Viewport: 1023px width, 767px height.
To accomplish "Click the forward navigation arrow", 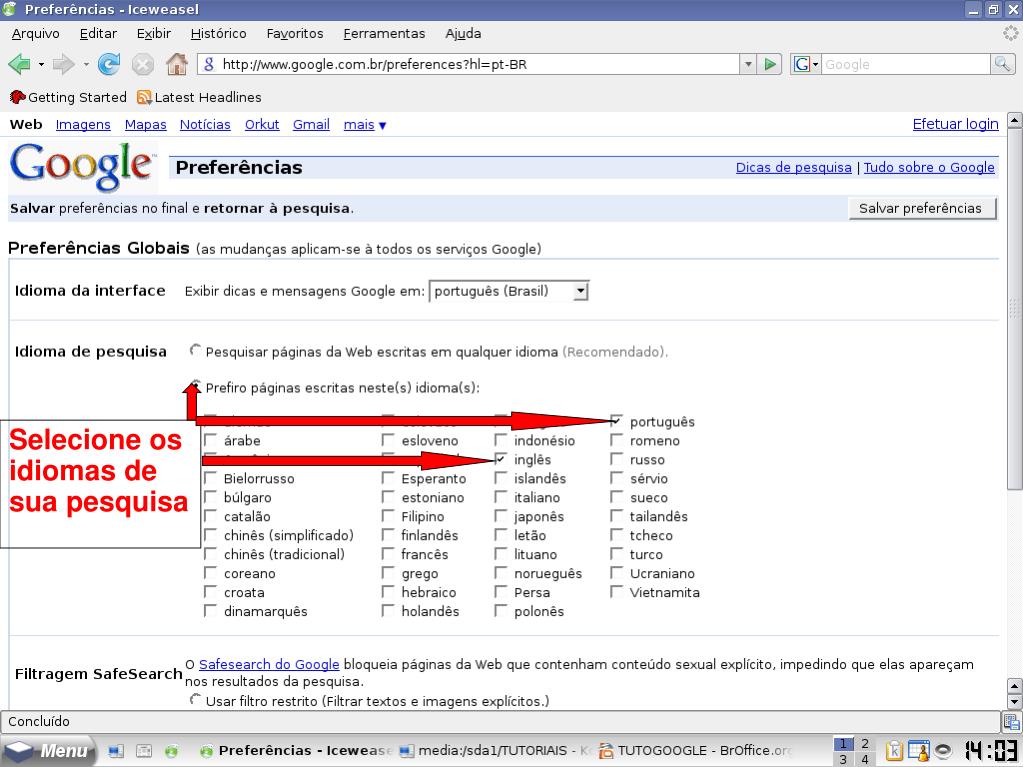I will tap(63, 64).
